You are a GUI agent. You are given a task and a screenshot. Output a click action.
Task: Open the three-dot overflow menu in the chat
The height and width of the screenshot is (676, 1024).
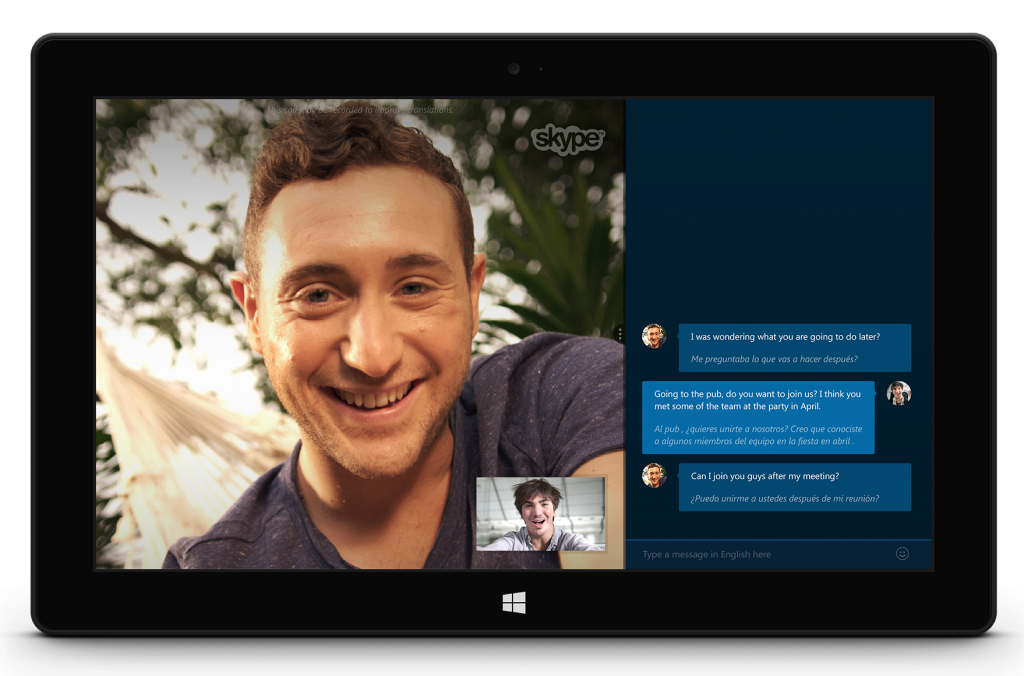(x=621, y=332)
